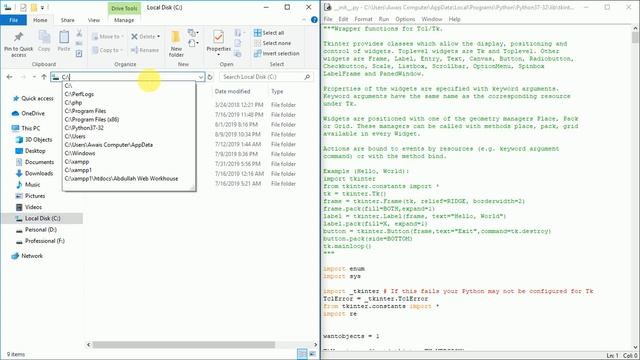Open the Run menu in IDLE editor
640x360 pixels.
(x=384, y=19)
